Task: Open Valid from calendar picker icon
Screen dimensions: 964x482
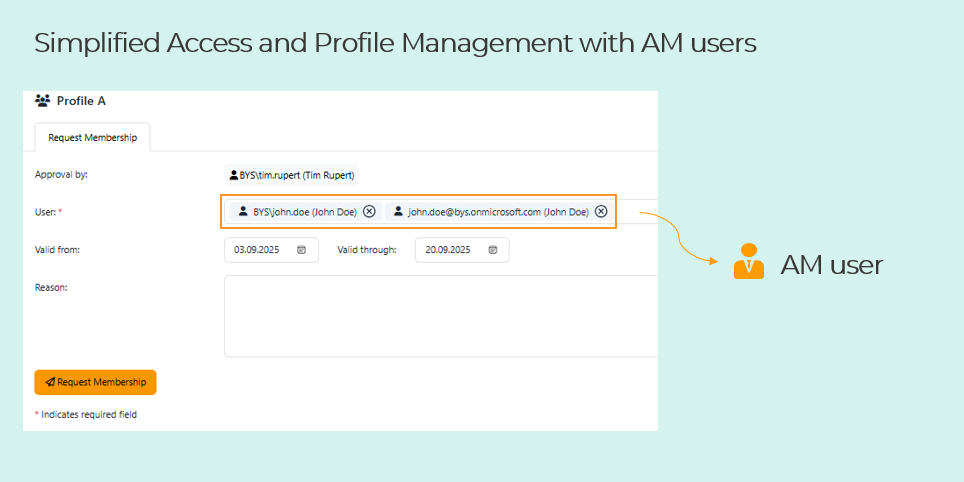Action: coord(301,250)
